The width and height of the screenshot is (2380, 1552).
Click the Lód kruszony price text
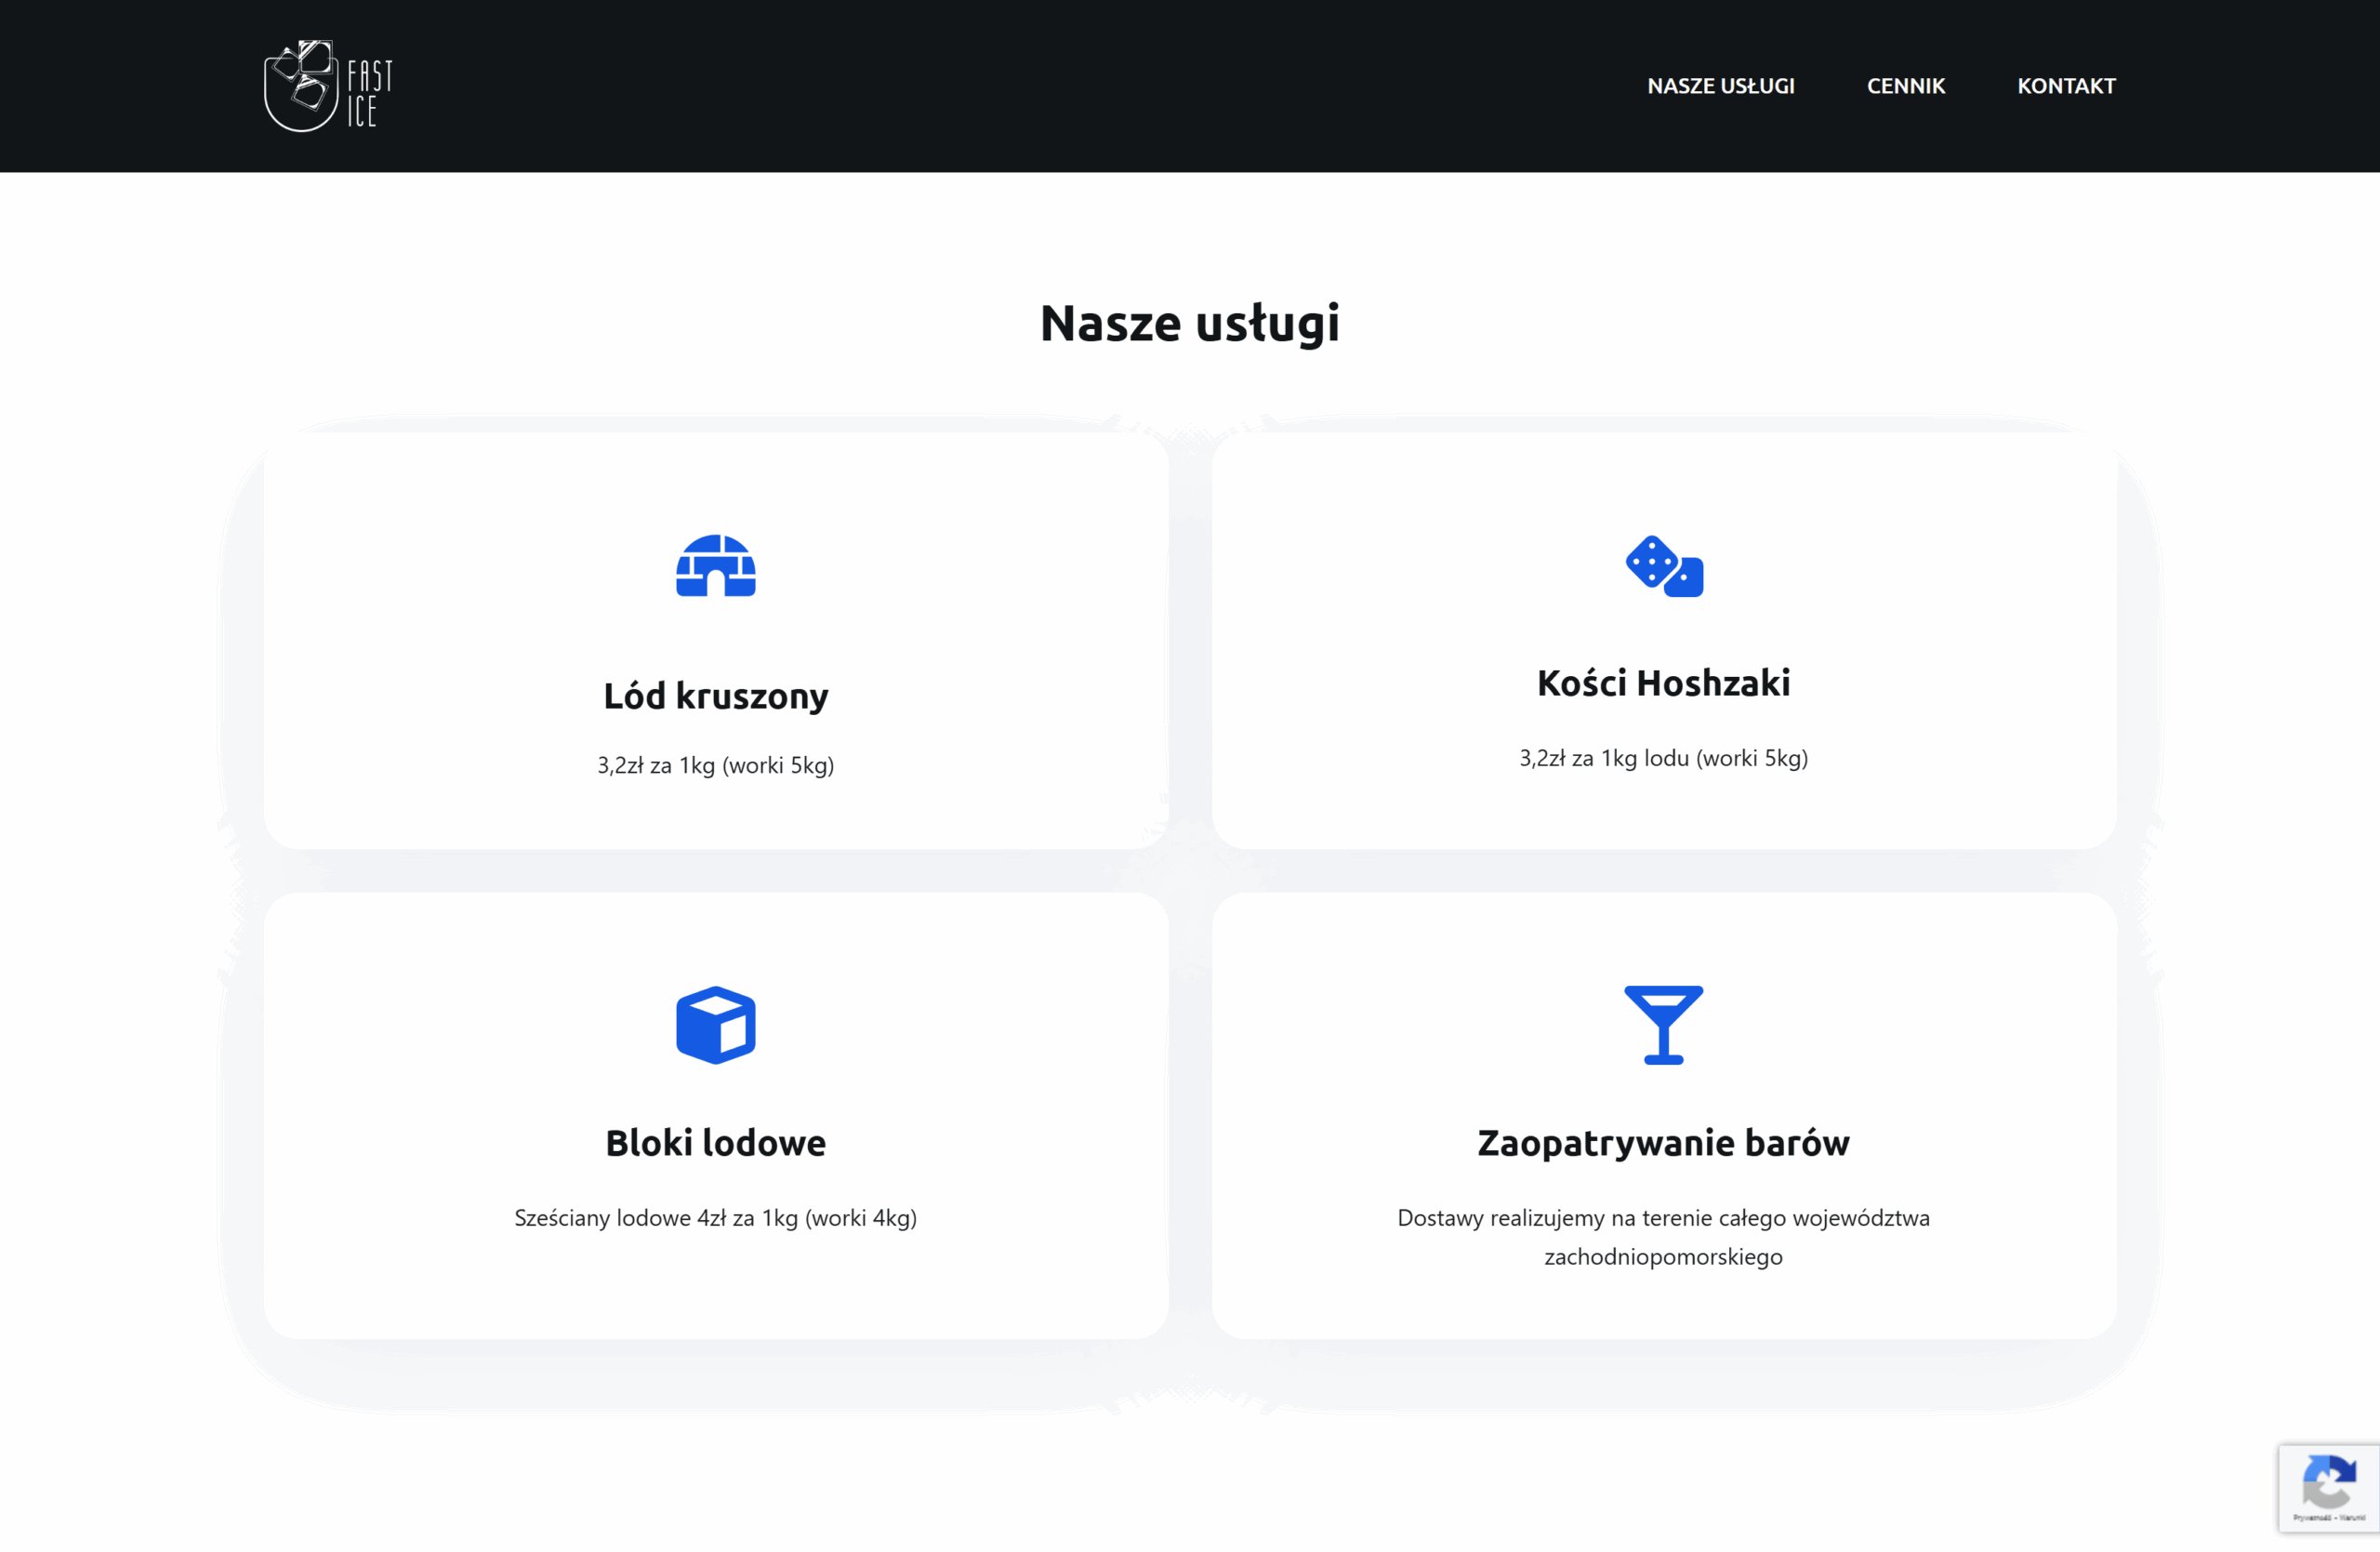[x=715, y=765]
